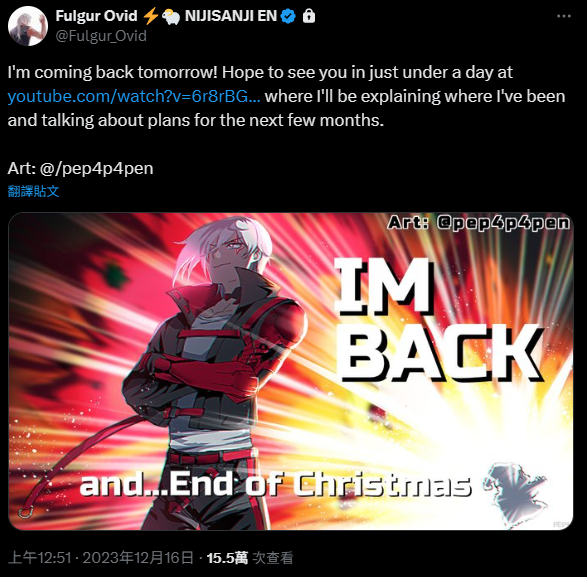Screen dimensions: 587x577
Task: Click 翻譯貼文 to translate the post
Action: (33, 191)
